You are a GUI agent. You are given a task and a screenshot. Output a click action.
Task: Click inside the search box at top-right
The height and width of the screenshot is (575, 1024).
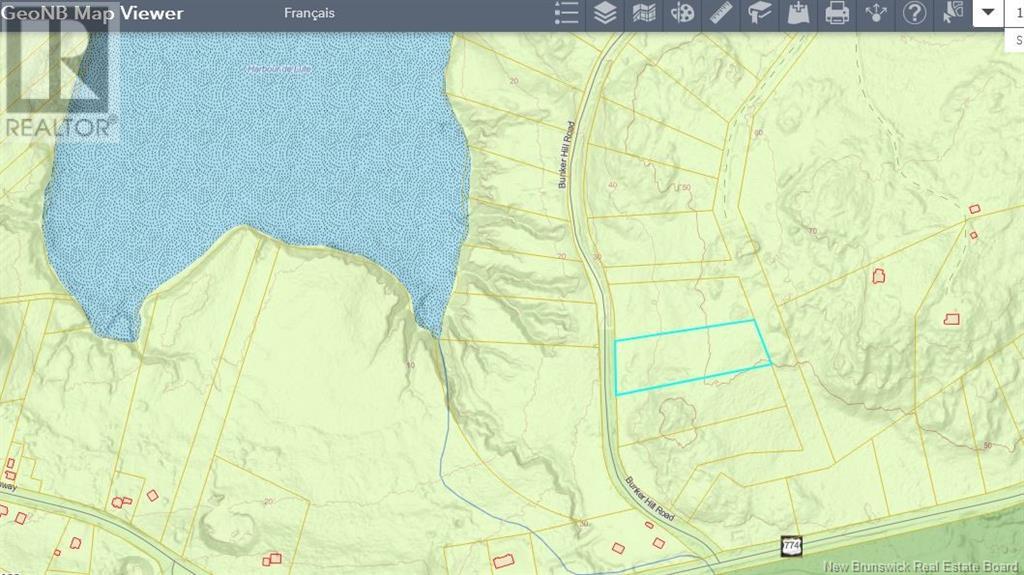click(1014, 12)
